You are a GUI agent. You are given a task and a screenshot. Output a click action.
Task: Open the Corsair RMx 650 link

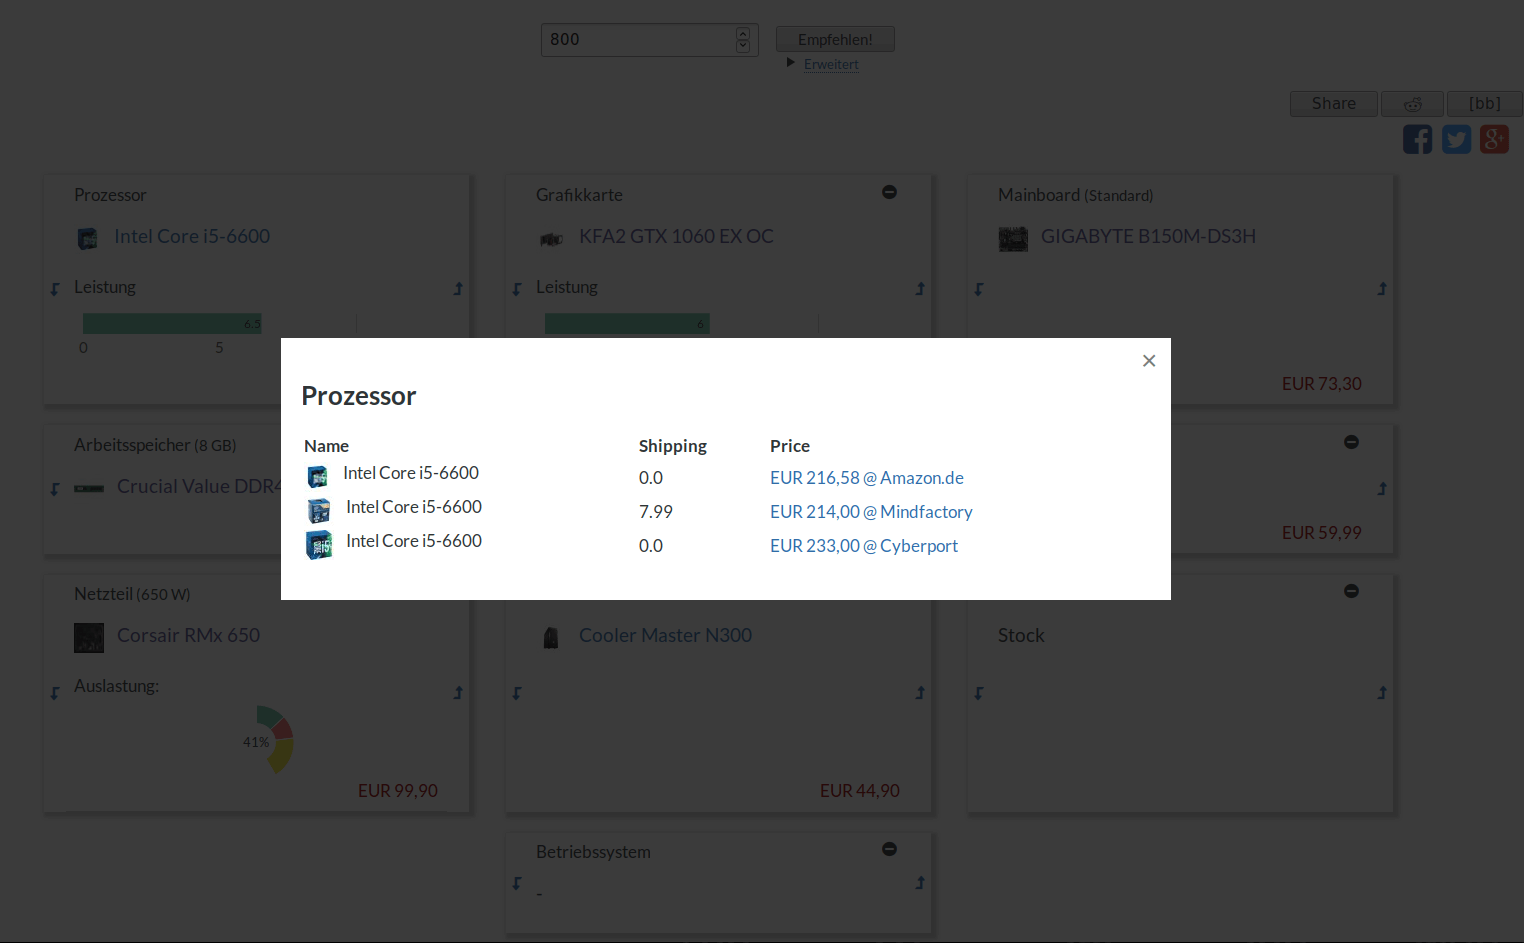[188, 636]
